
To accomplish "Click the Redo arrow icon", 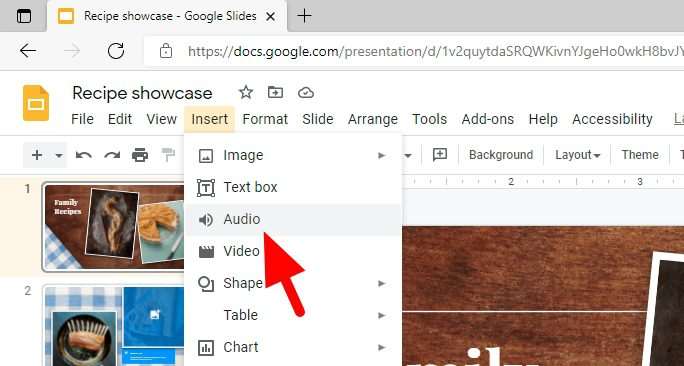I will 112,155.
